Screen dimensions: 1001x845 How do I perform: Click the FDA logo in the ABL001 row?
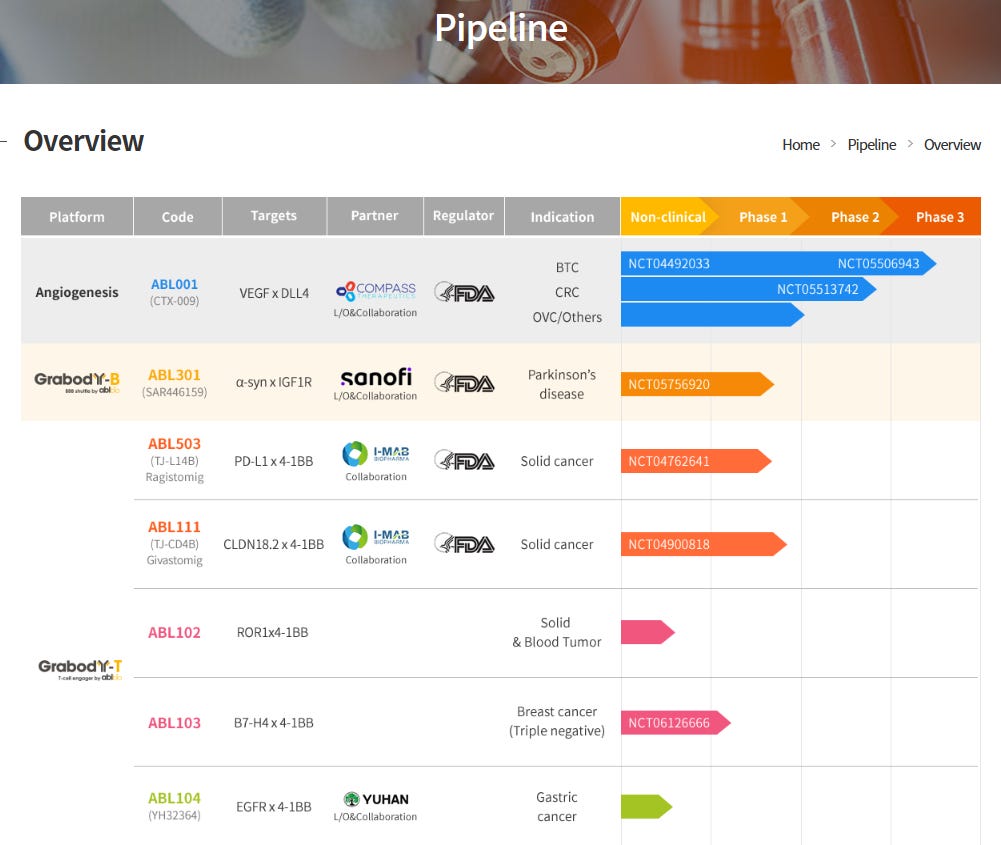[464, 292]
